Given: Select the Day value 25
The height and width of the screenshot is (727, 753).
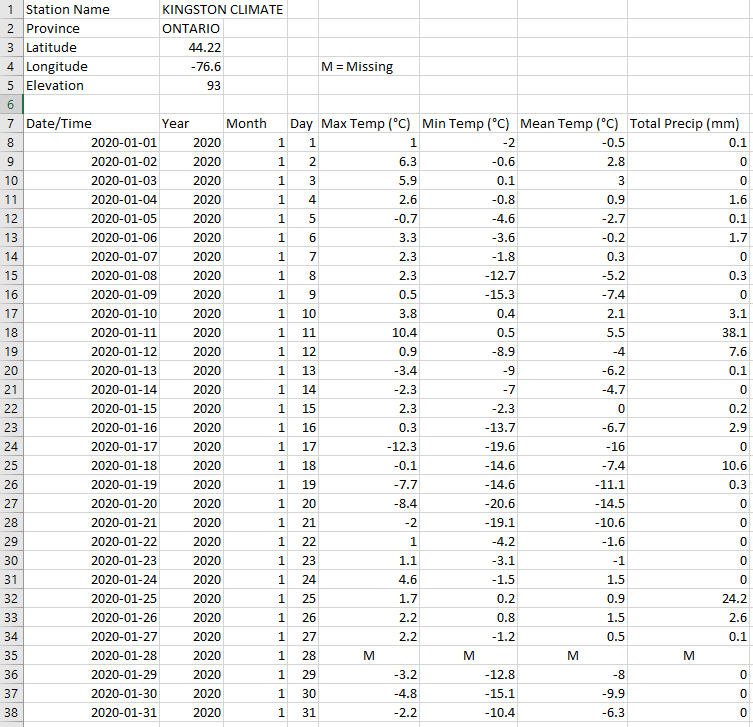Looking at the screenshot, I should coord(303,599).
